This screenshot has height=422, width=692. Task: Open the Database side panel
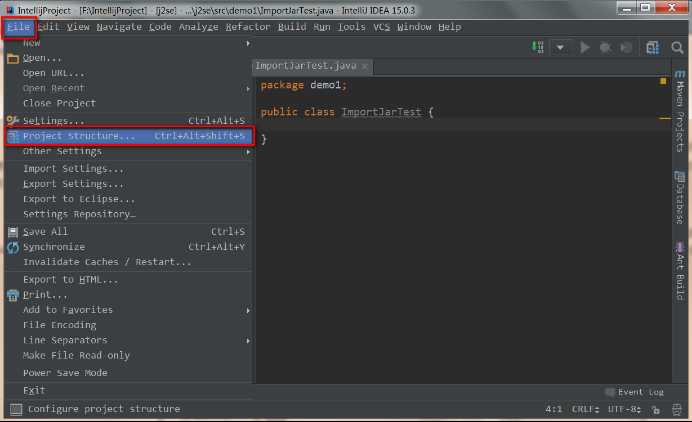coord(680,198)
